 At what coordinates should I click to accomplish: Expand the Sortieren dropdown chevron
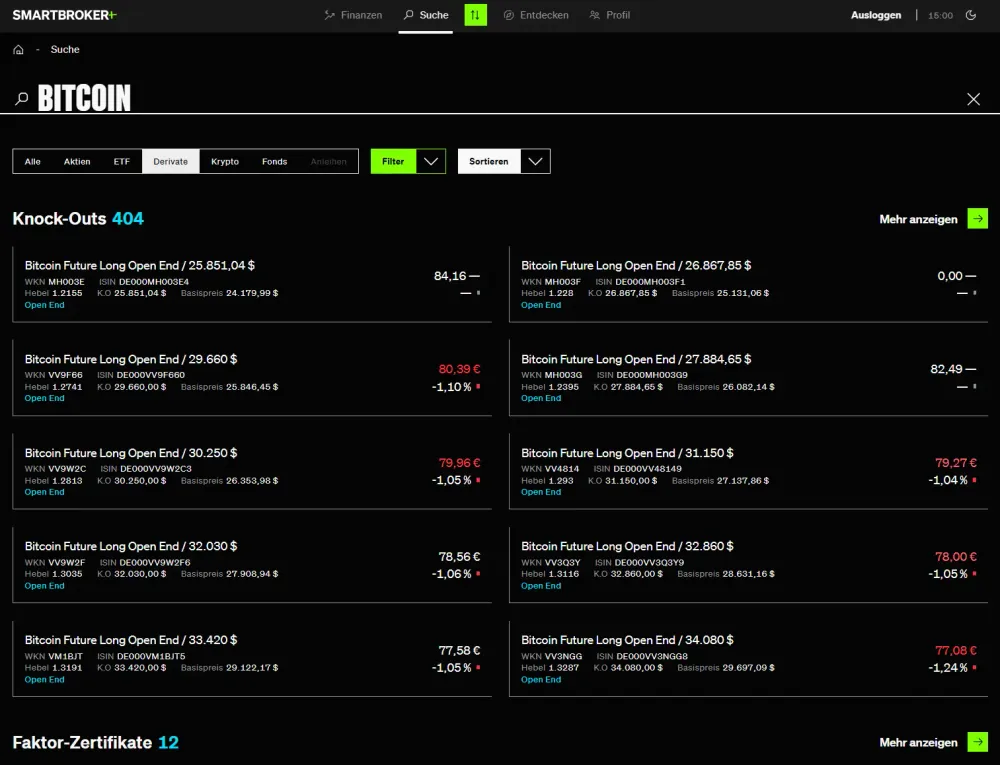click(x=536, y=161)
